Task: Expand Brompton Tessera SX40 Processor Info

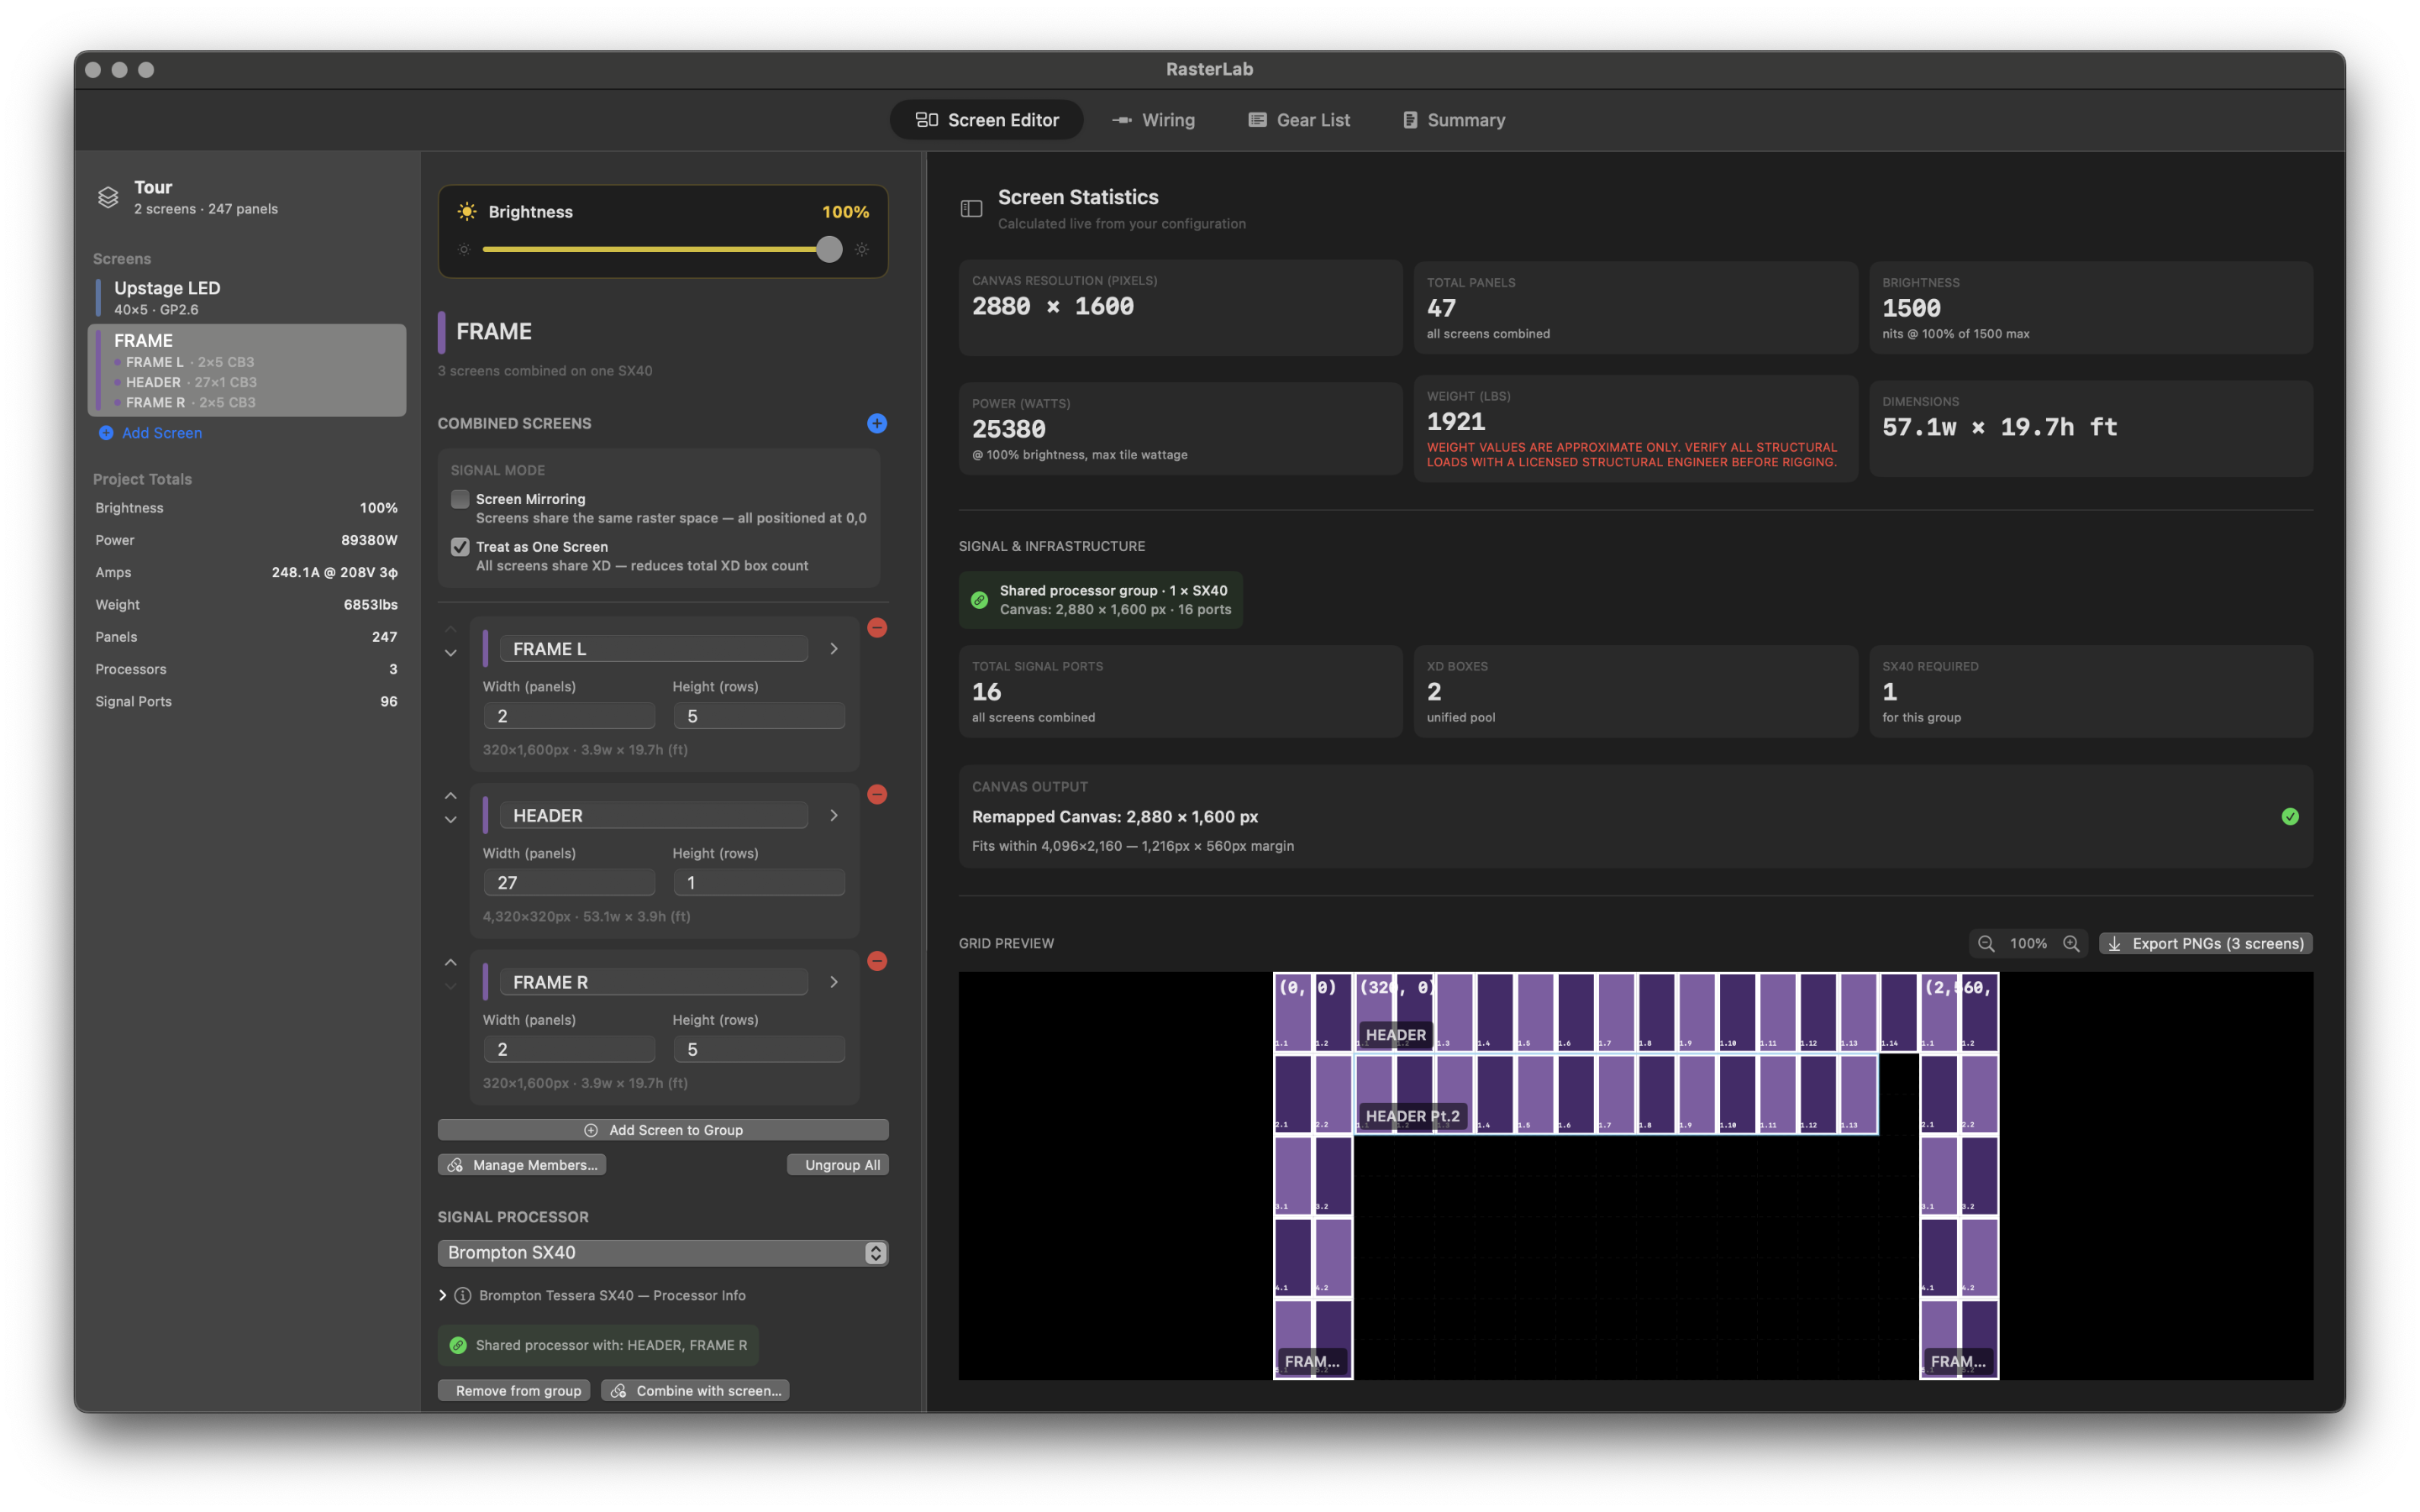Action: (x=443, y=1295)
